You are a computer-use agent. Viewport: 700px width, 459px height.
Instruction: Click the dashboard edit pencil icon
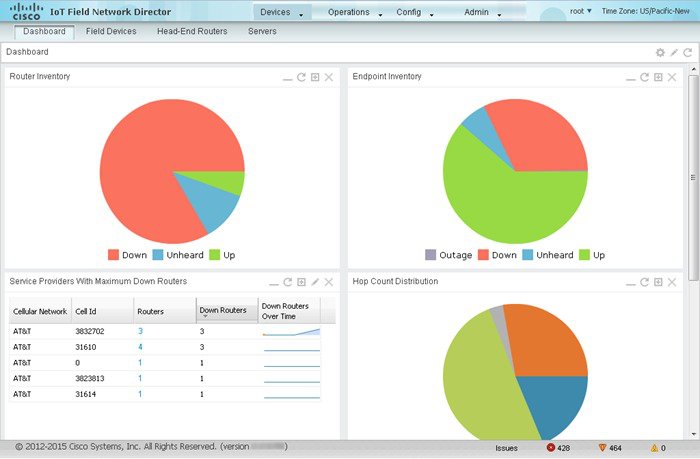pyautogui.click(x=674, y=53)
